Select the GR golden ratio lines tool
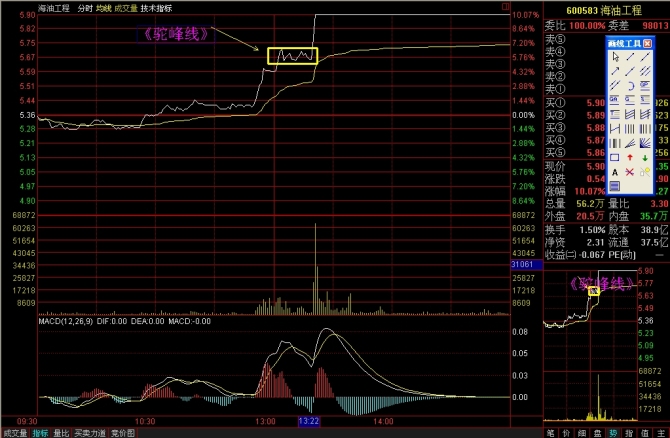The image size is (670, 438). (614, 100)
